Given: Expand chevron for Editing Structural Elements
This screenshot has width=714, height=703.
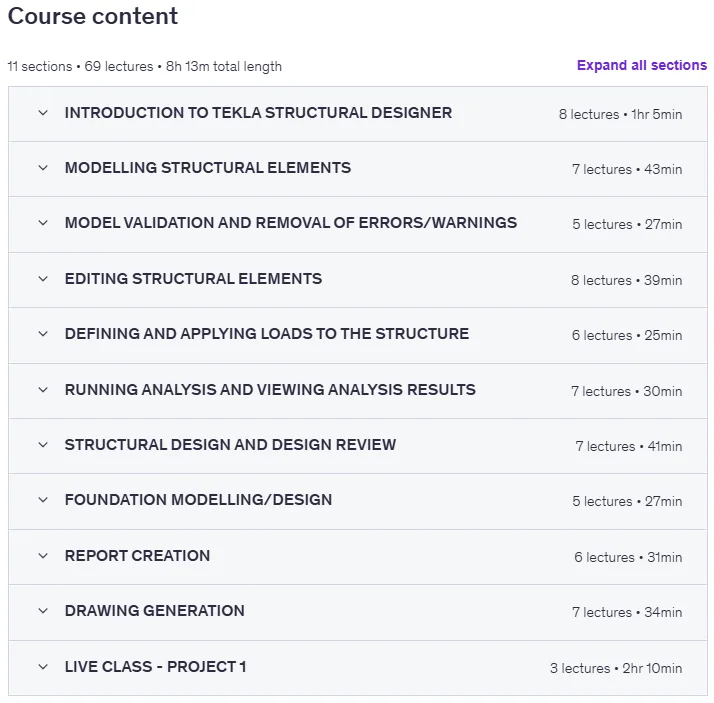Looking at the screenshot, I should click(x=43, y=279).
